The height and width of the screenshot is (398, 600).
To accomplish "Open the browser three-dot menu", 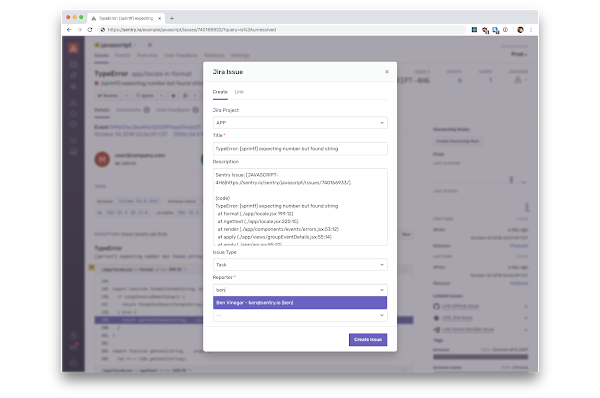I will pos(531,29).
